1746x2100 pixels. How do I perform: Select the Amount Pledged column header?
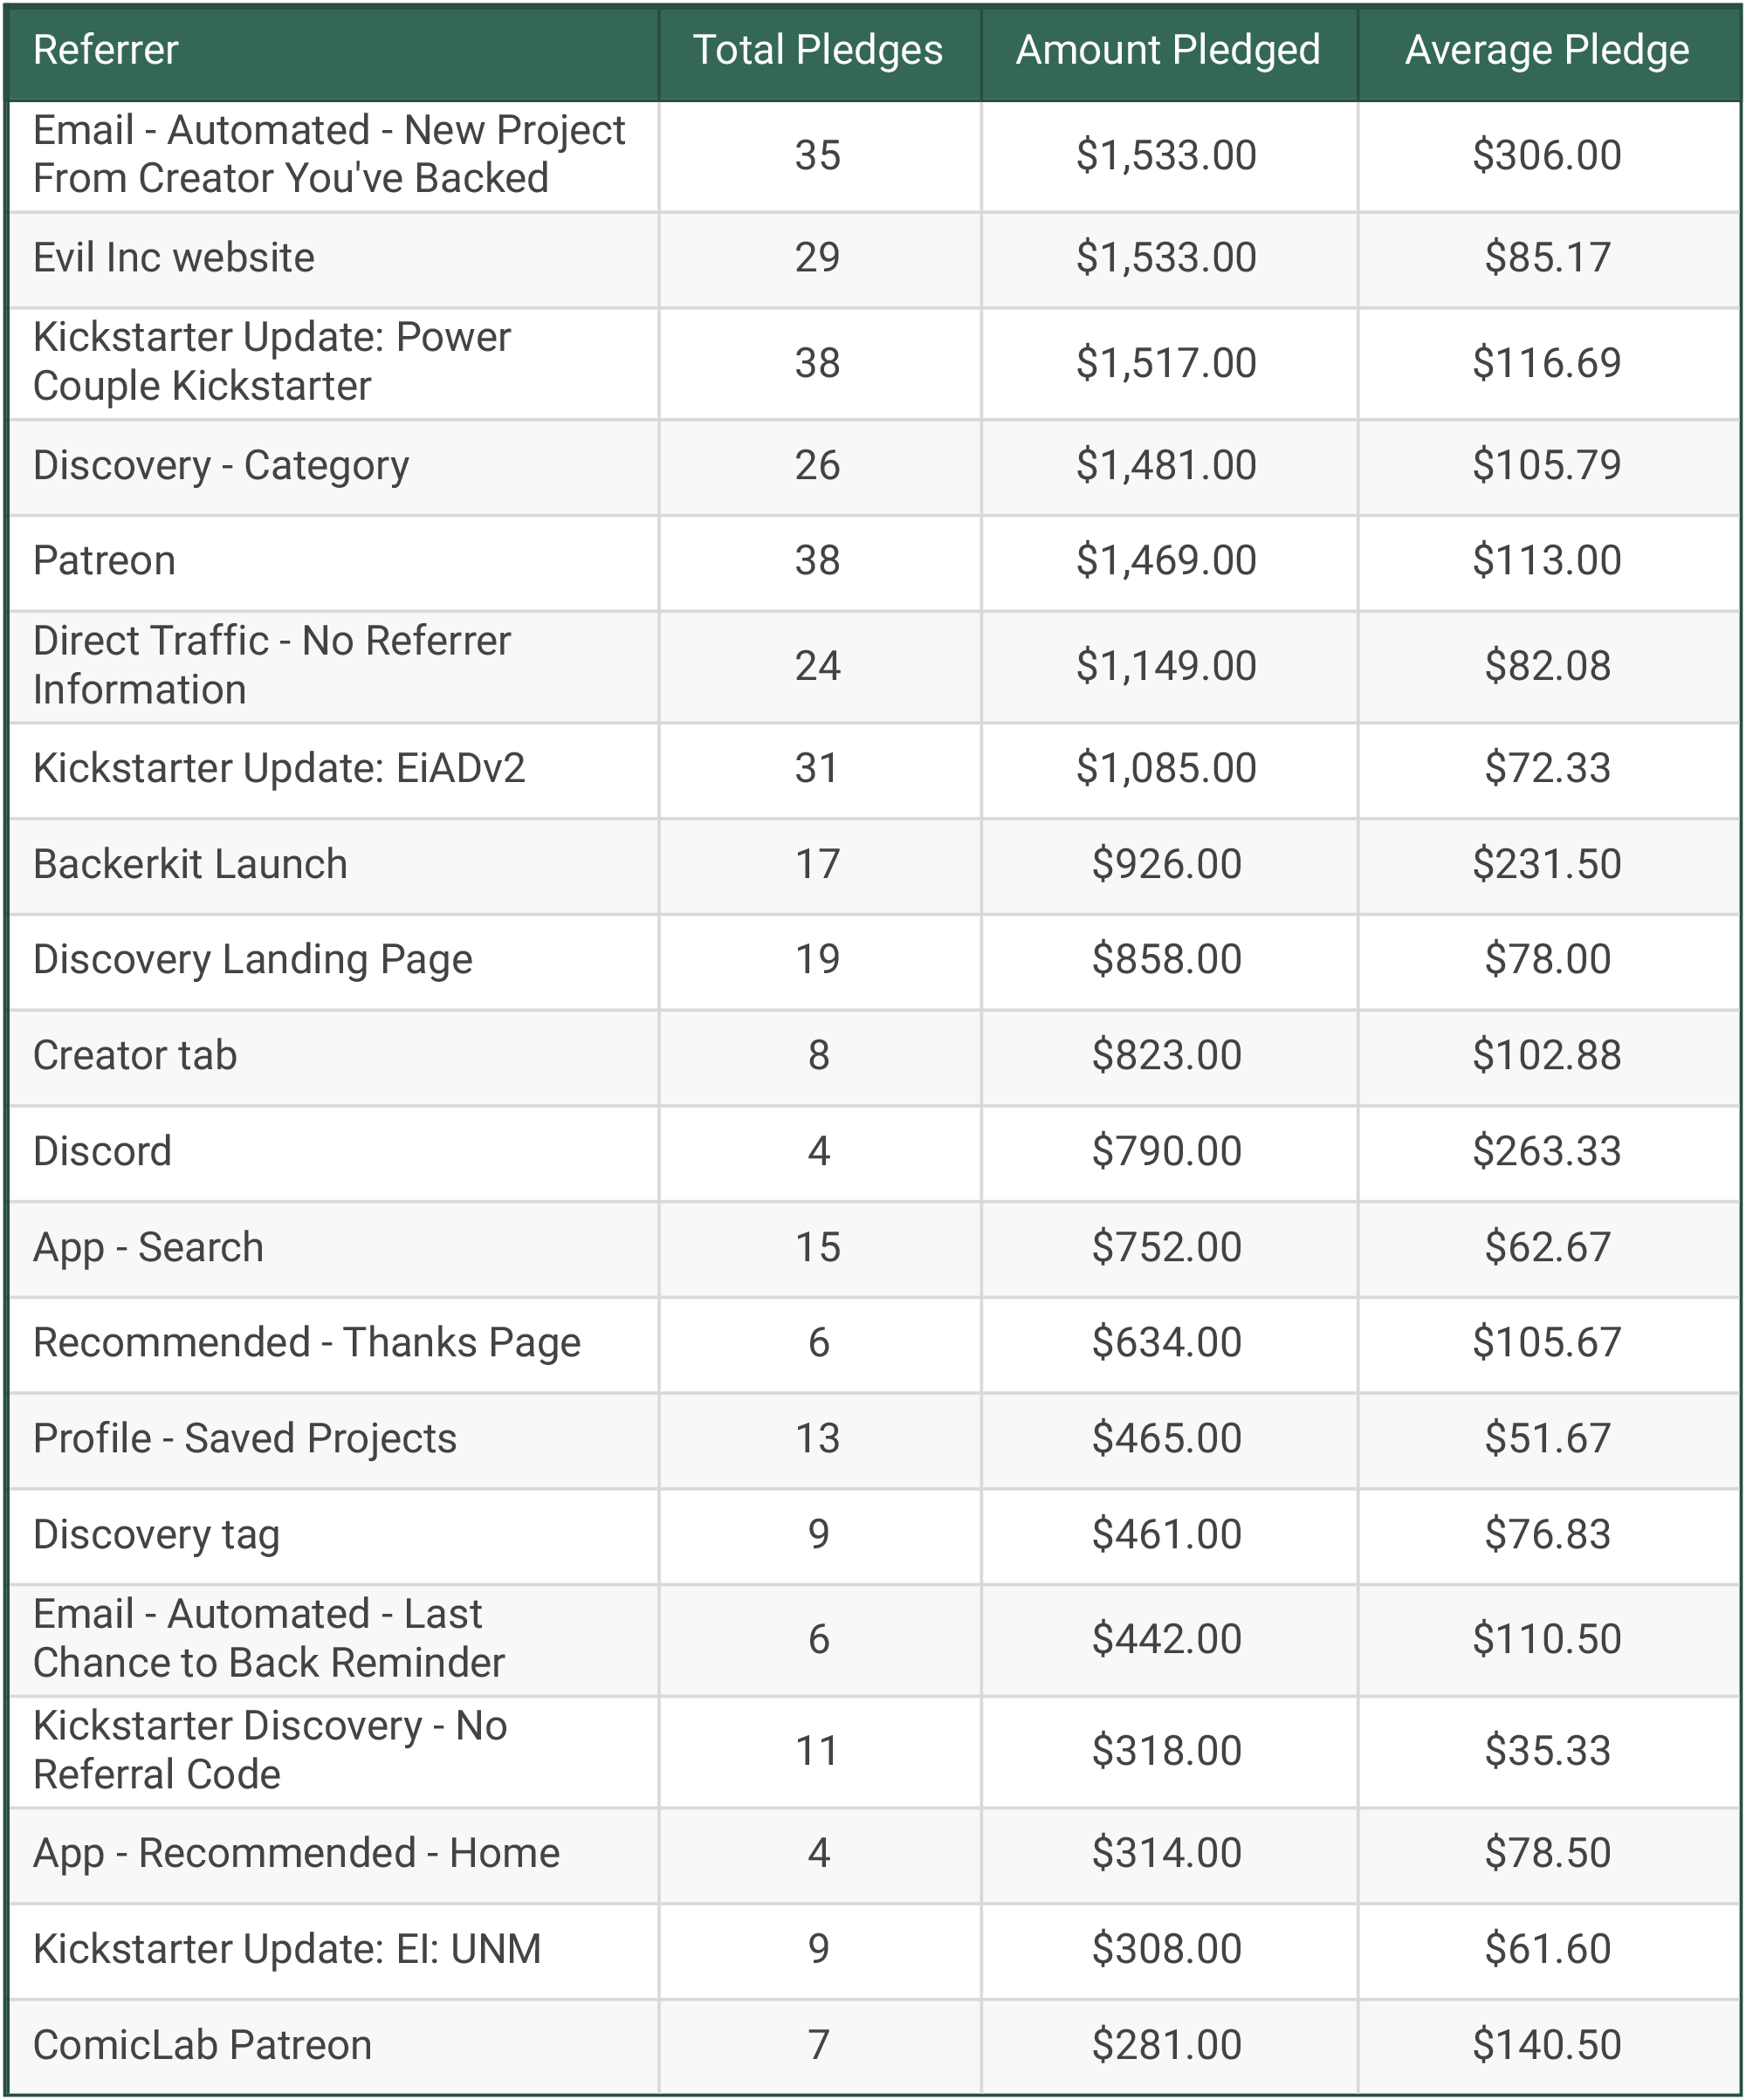click(1167, 50)
